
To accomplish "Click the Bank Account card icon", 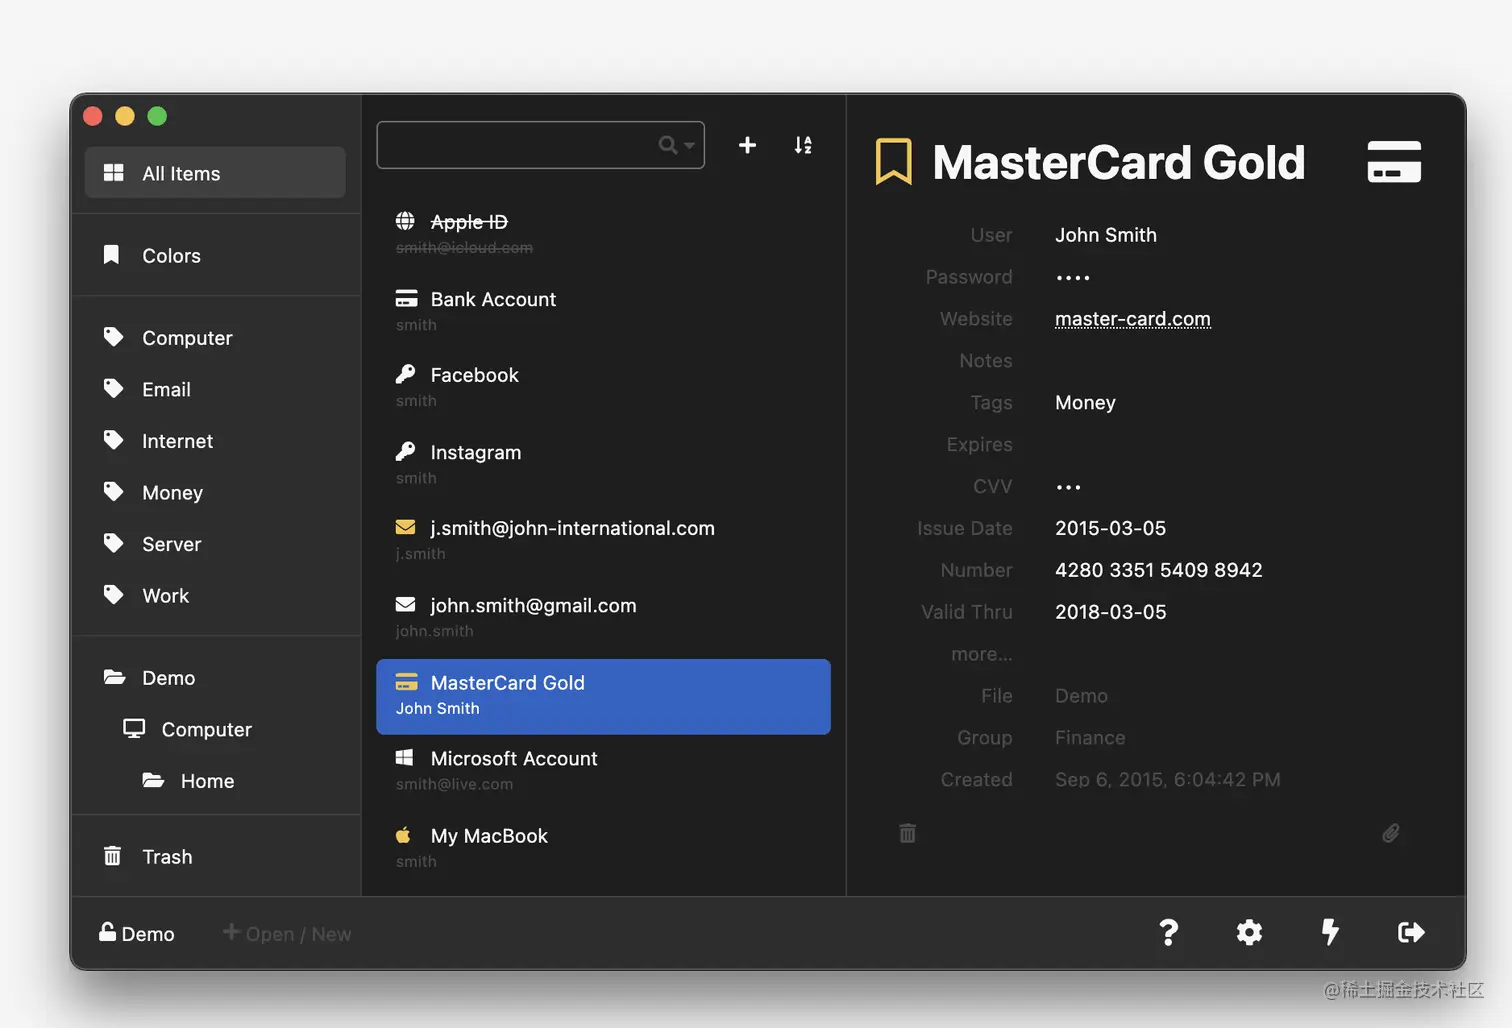I will coord(406,298).
